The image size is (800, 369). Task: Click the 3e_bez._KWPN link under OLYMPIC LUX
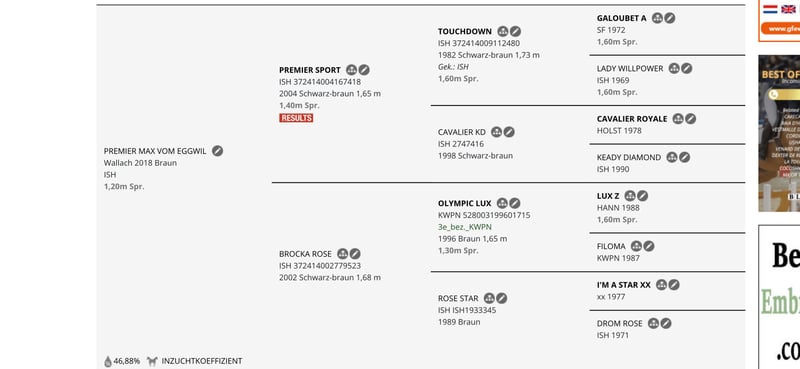465,227
